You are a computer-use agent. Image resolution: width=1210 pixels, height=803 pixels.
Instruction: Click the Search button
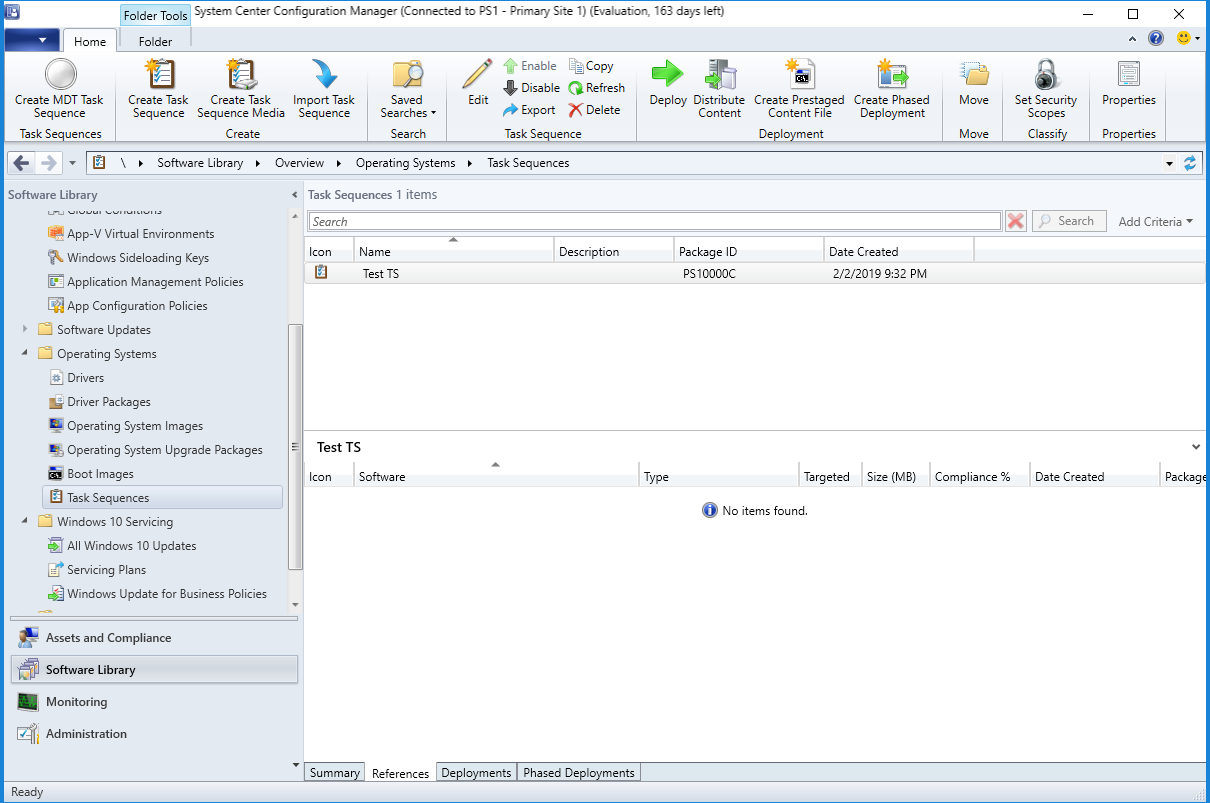coord(1069,221)
